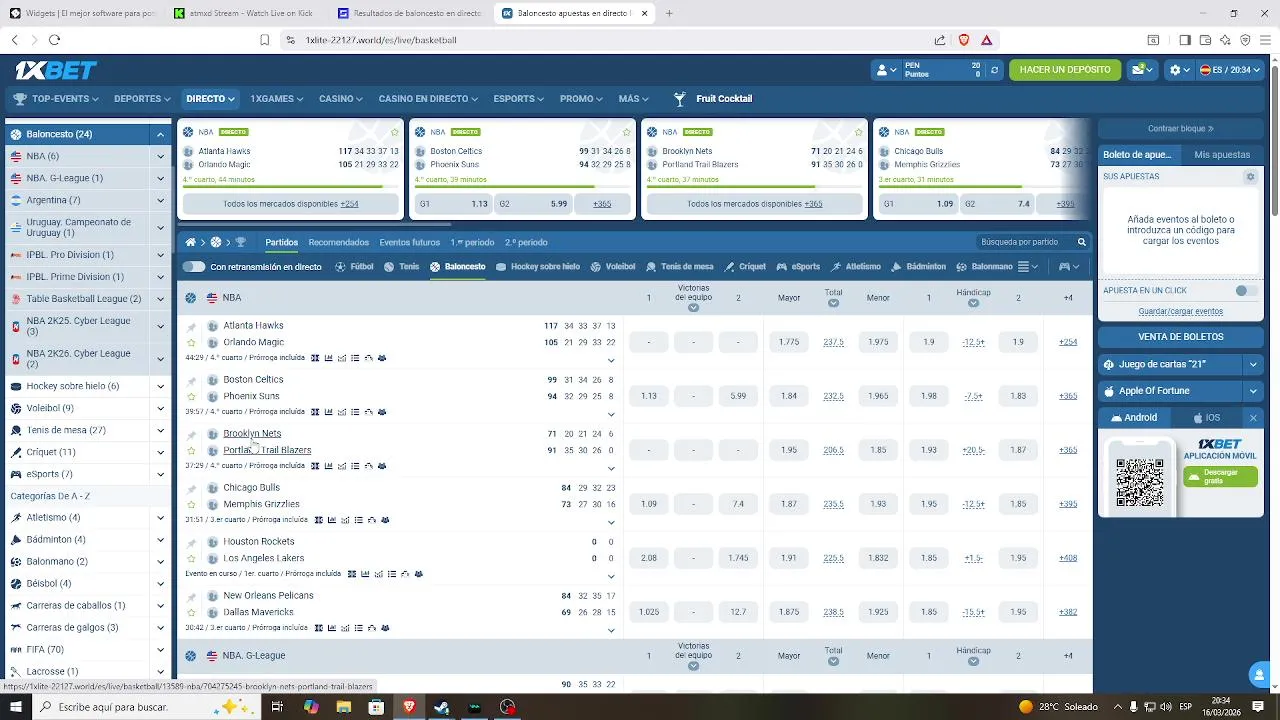
Task: Click in Búsqueda por partido field
Action: coord(1024,242)
